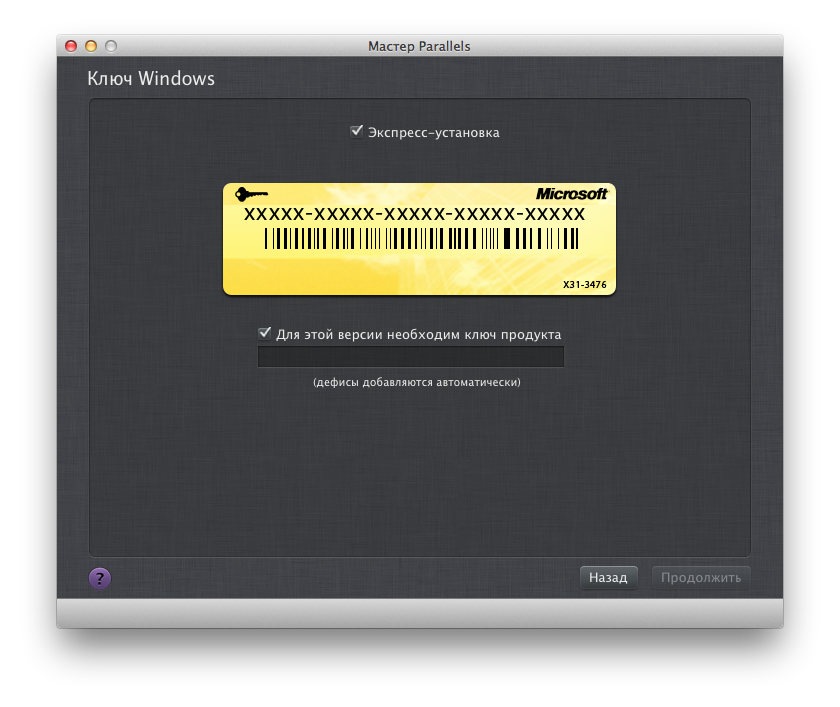Go back with the Назад button

pos(609,577)
